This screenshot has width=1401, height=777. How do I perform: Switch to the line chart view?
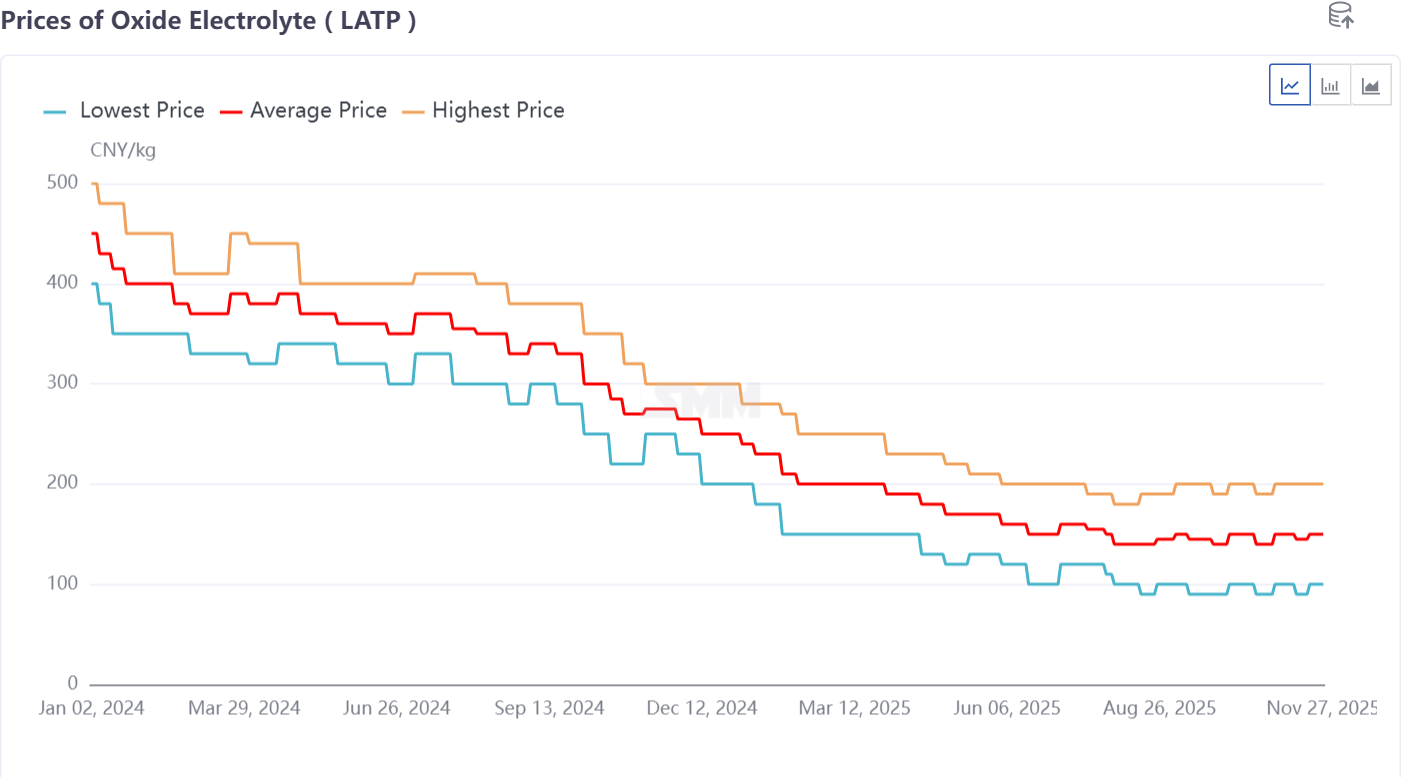1290,85
